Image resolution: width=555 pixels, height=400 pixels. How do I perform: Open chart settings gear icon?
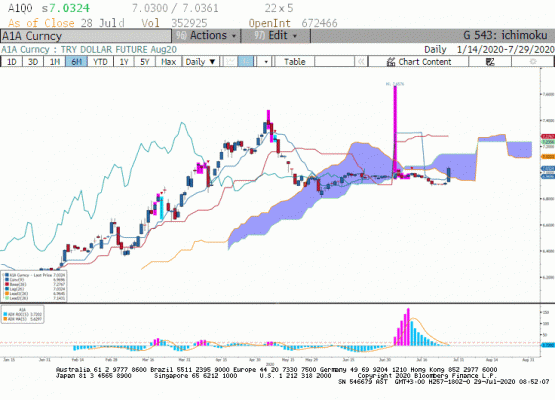coord(532,62)
